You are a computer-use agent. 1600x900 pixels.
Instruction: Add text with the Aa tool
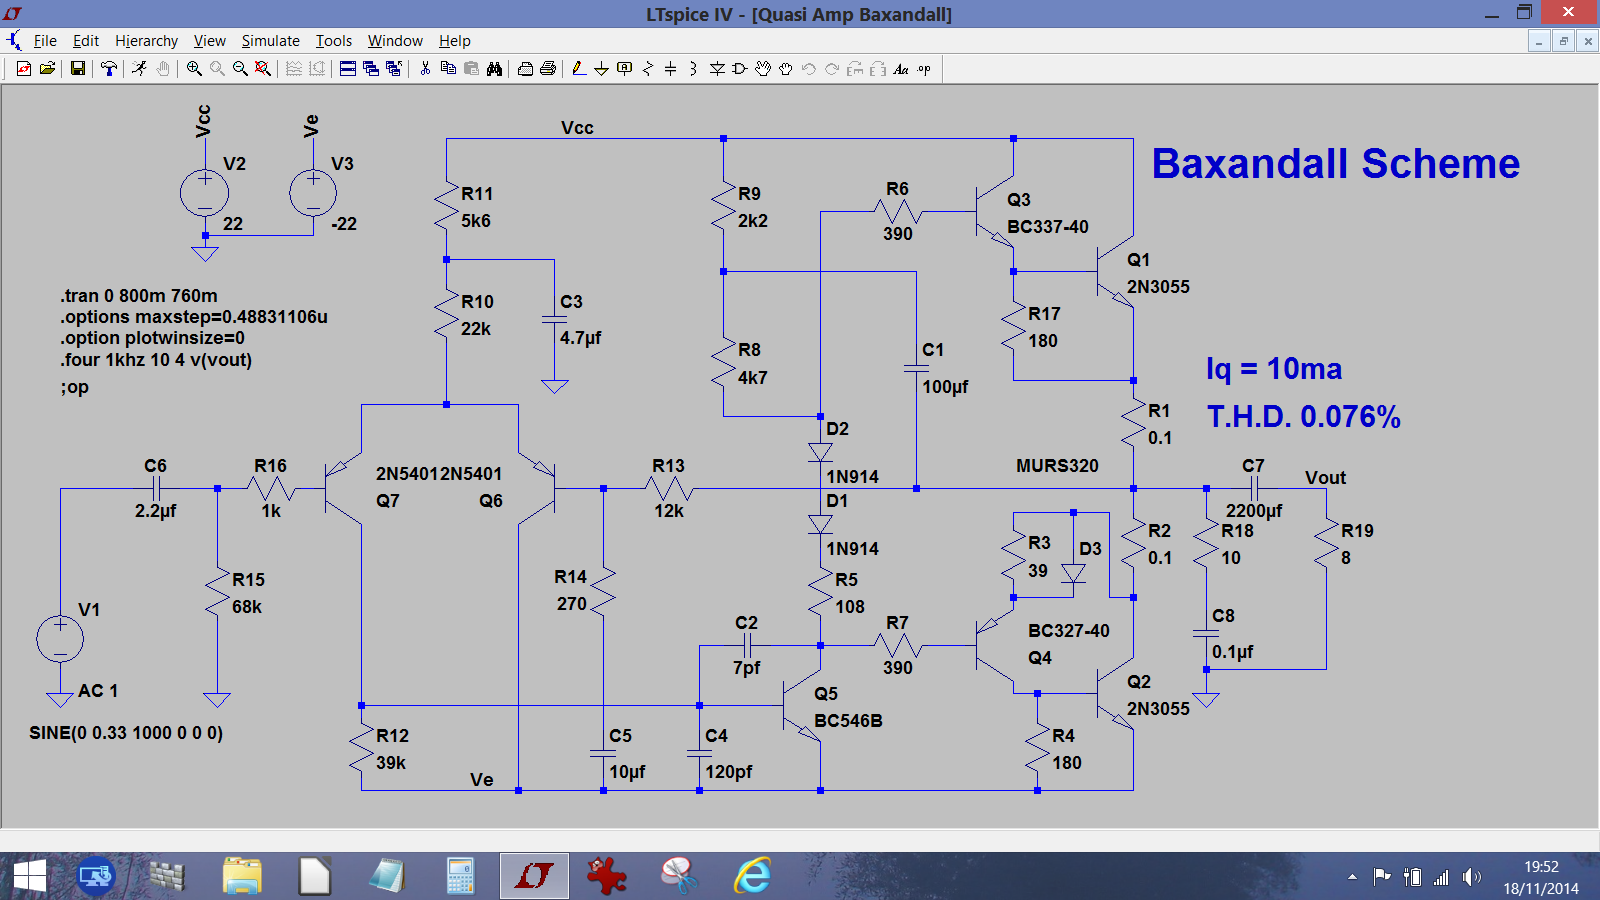pyautogui.click(x=901, y=68)
